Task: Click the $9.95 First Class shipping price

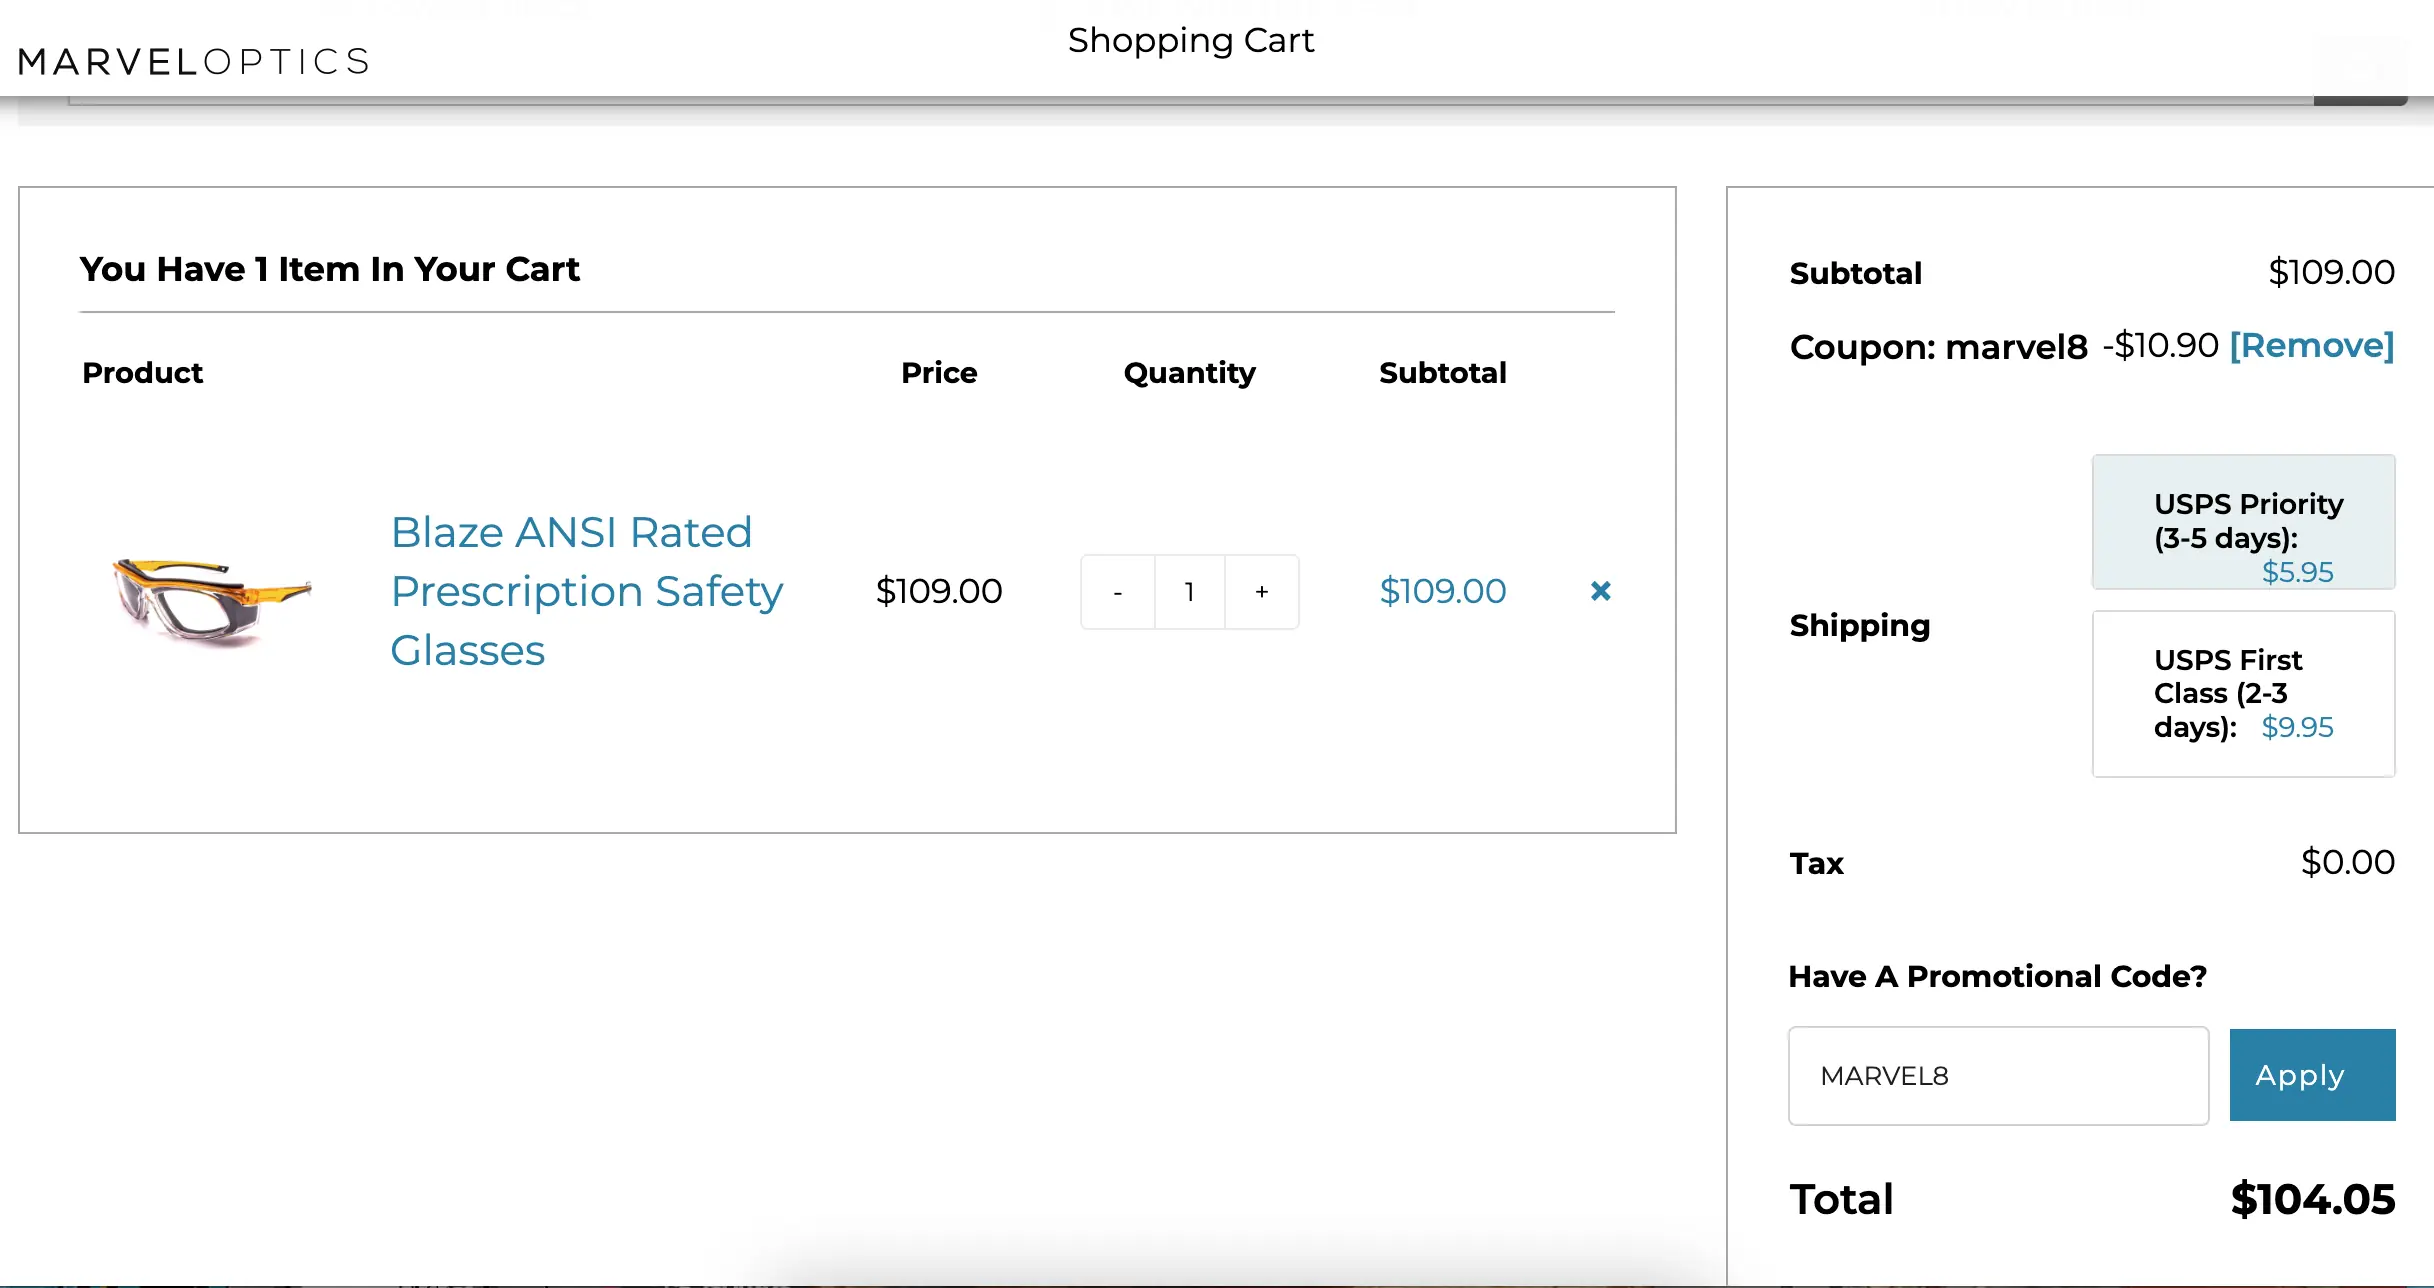Action: click(2297, 727)
